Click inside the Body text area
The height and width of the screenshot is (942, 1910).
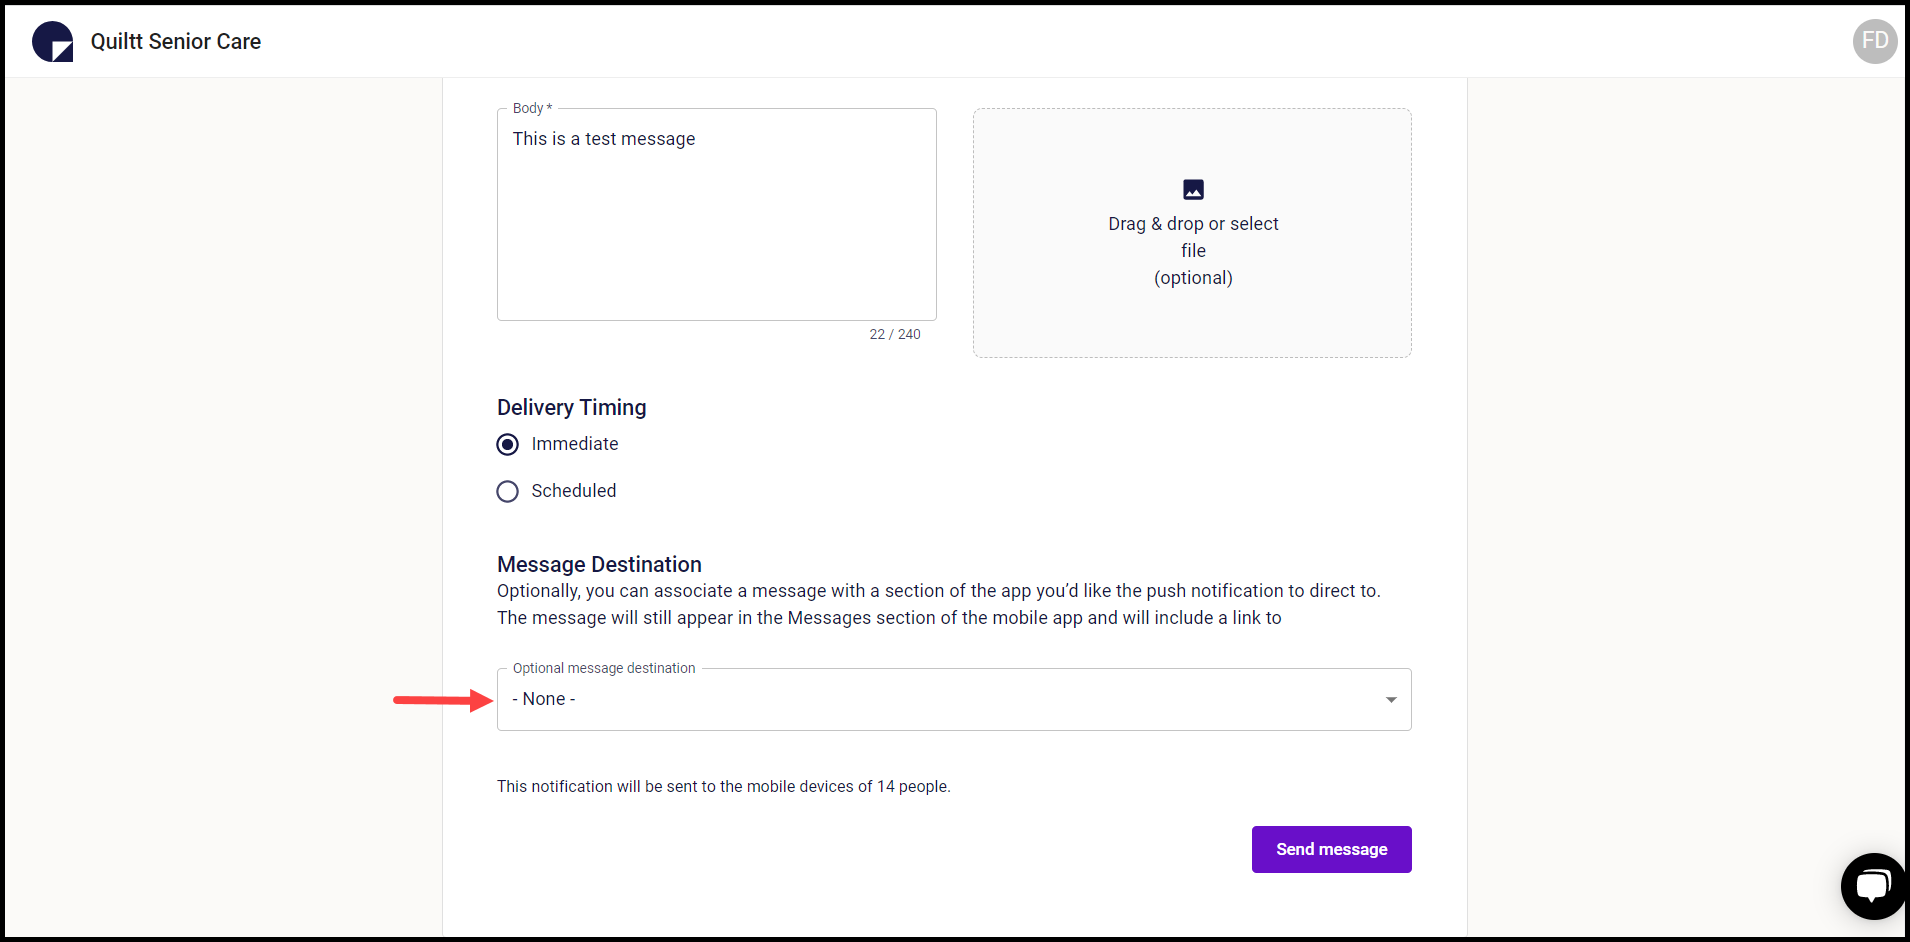coord(717,214)
